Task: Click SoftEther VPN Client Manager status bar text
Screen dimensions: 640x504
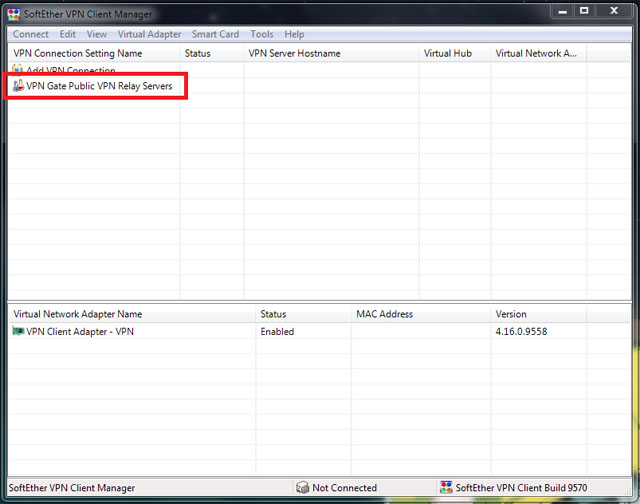Action: coord(72,488)
